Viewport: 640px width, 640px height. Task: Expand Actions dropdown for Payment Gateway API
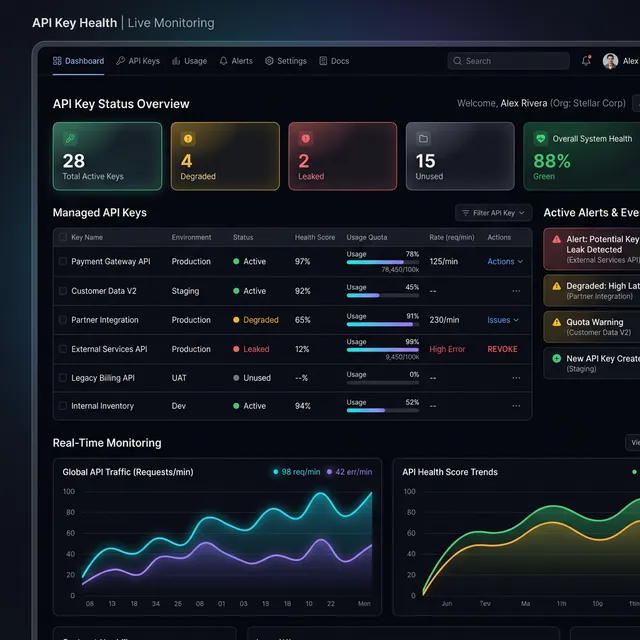point(505,262)
